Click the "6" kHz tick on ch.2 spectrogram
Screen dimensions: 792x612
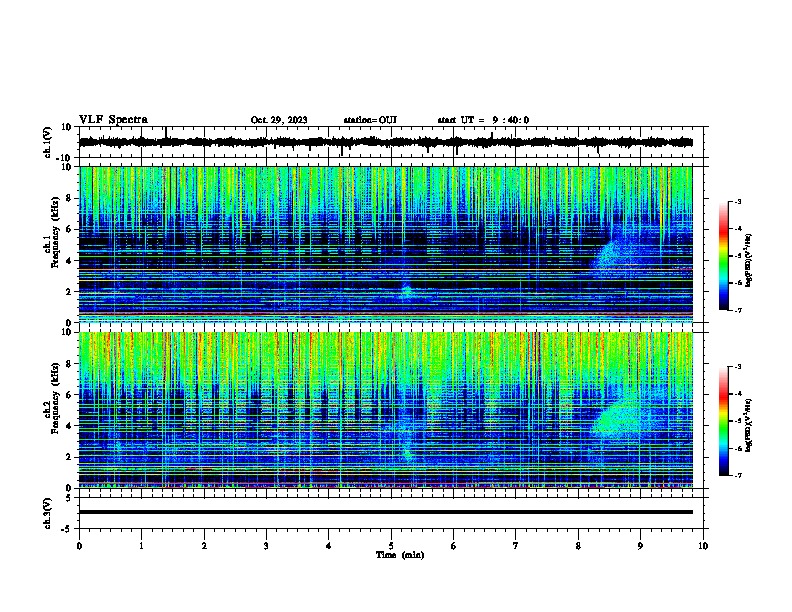[69, 394]
